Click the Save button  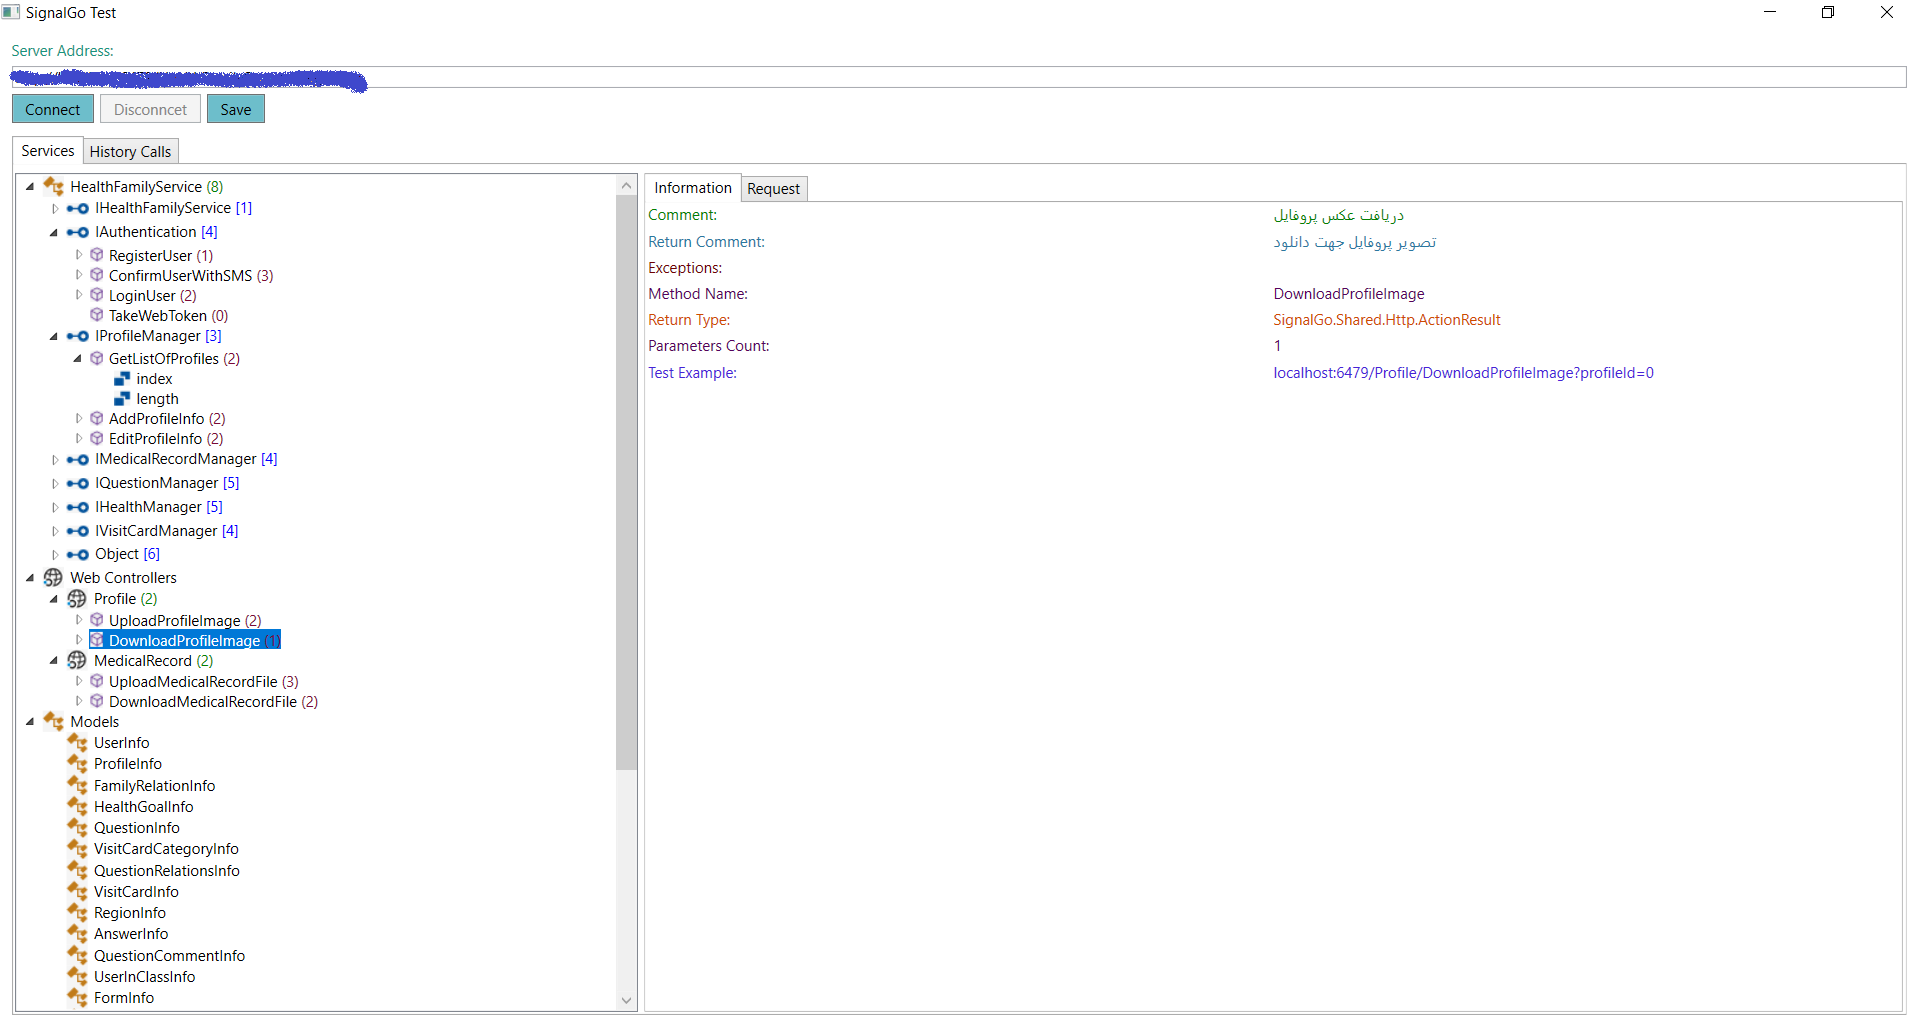pyautogui.click(x=236, y=110)
